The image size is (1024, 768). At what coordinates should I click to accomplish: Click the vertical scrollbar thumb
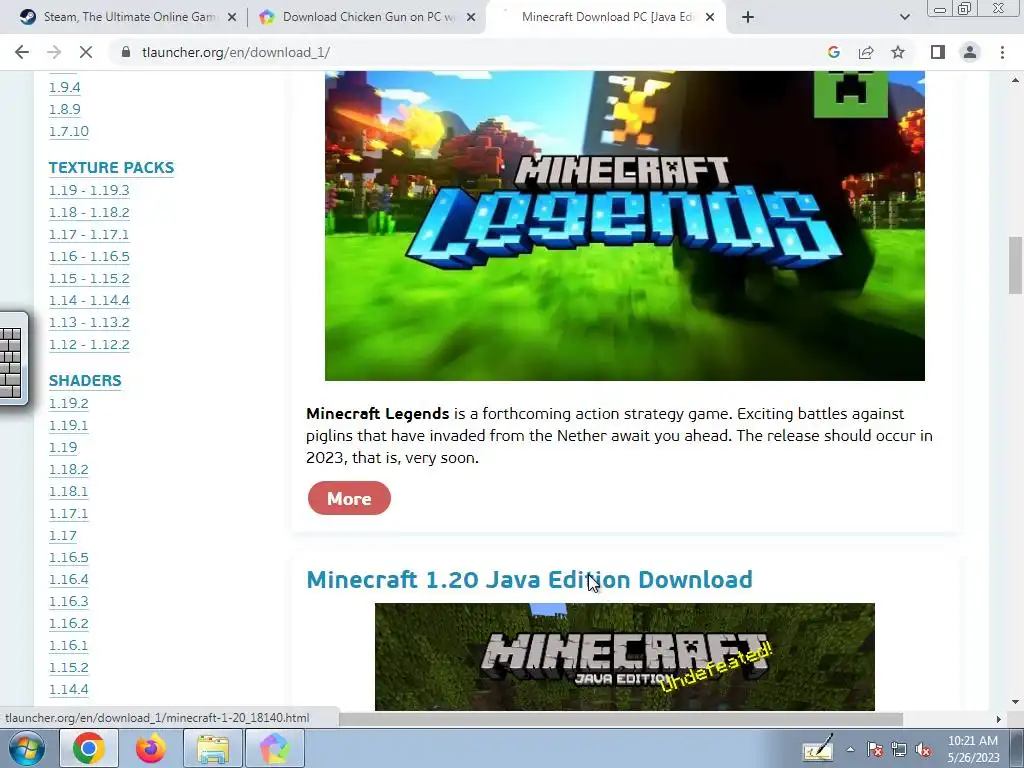click(1016, 265)
